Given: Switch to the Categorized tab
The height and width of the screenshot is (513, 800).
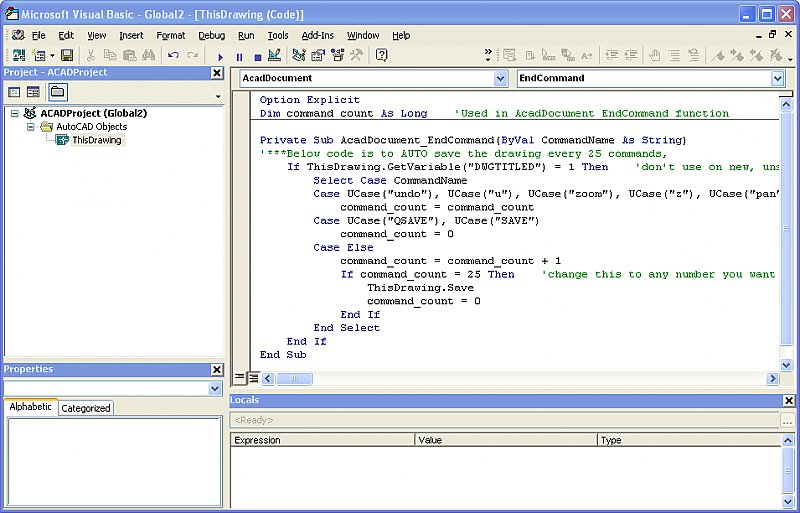Looking at the screenshot, I should pyautogui.click(x=86, y=408).
